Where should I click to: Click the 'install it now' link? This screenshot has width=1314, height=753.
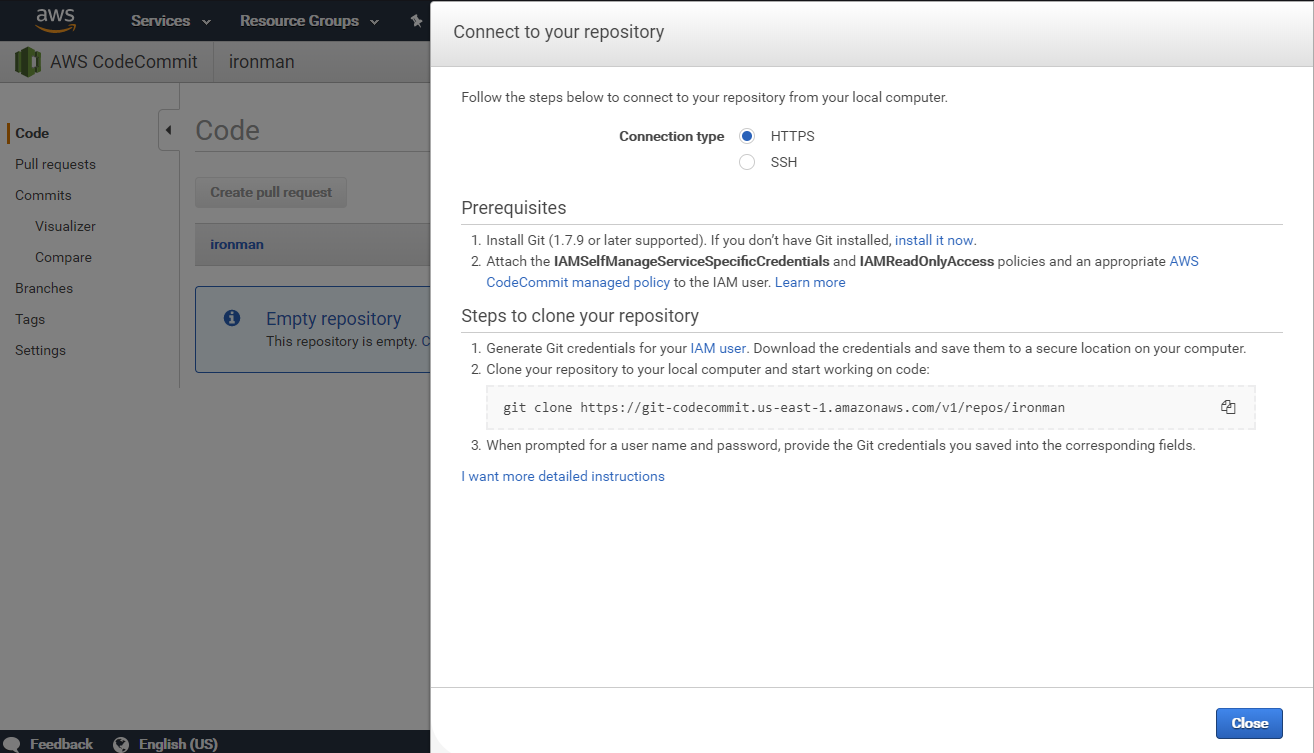(x=934, y=240)
